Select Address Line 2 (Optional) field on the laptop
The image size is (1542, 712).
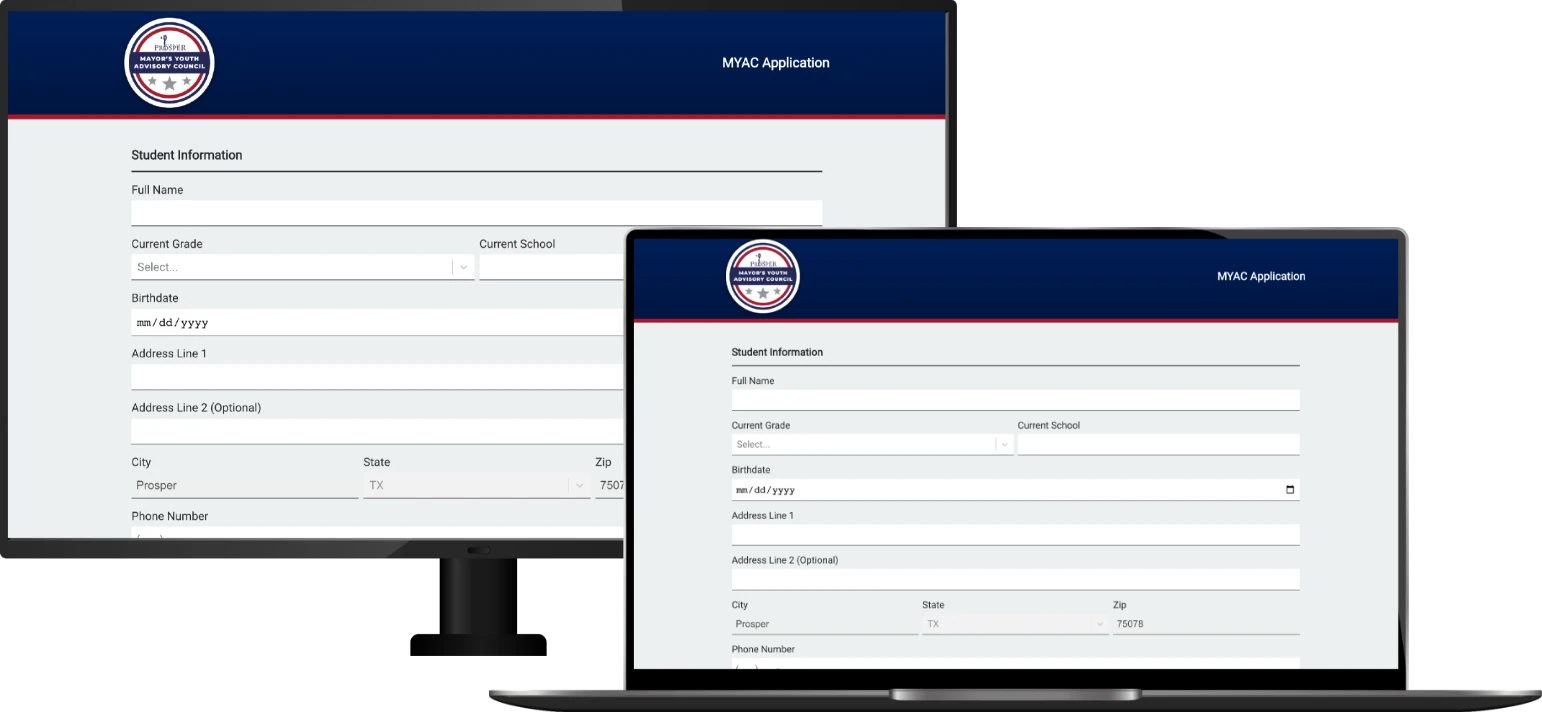pyautogui.click(x=1014, y=579)
